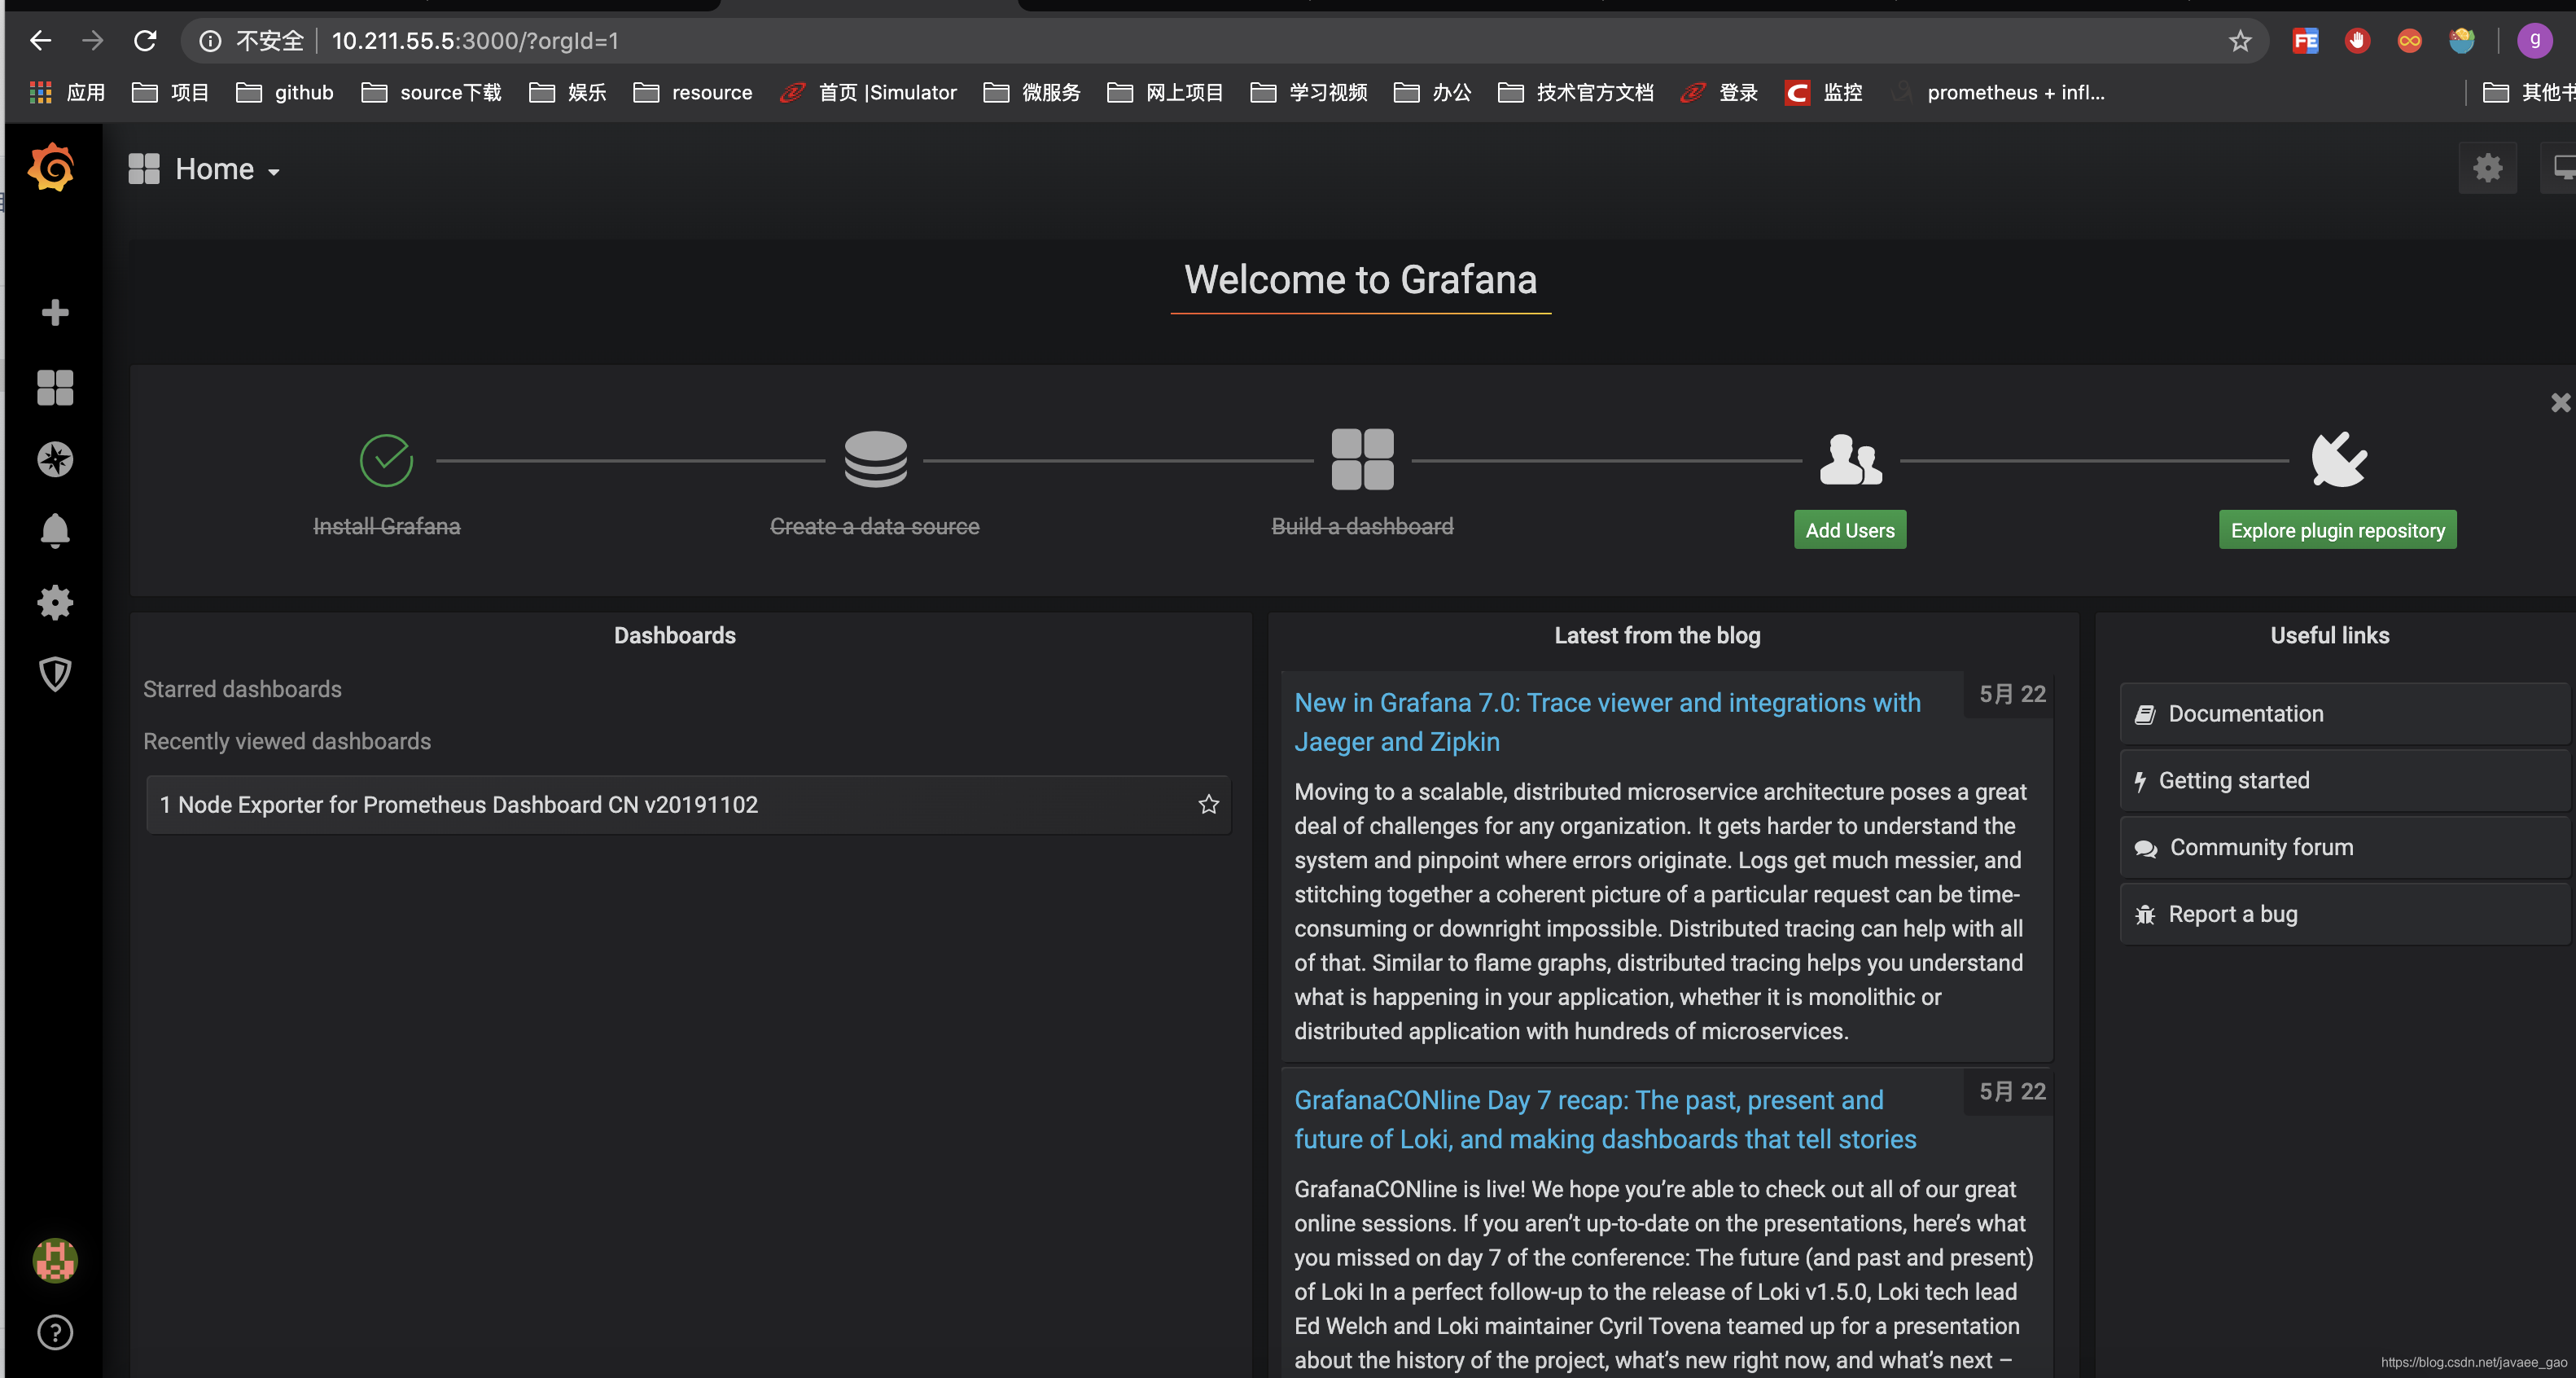This screenshot has height=1378, width=2576.
Task: Open the Create plus menu
Action: pos(55,313)
